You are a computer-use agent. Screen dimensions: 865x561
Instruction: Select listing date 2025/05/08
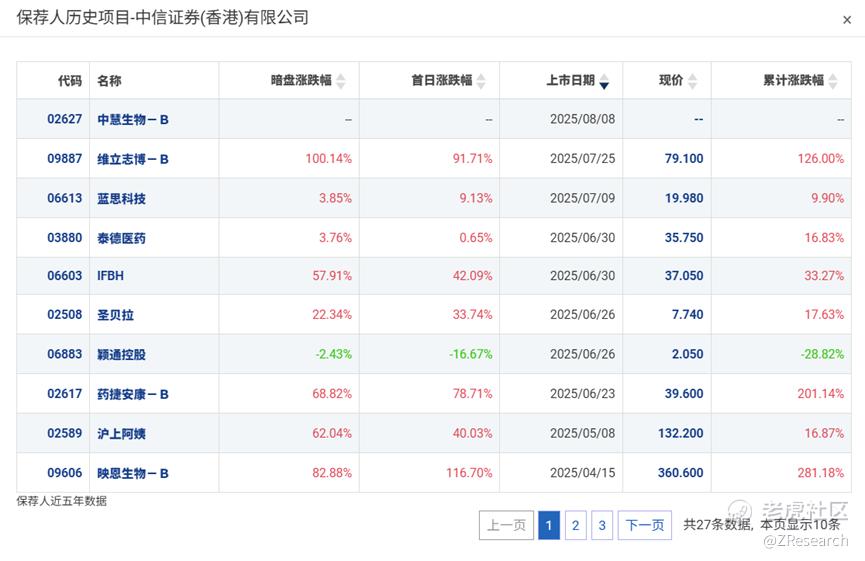(x=583, y=433)
